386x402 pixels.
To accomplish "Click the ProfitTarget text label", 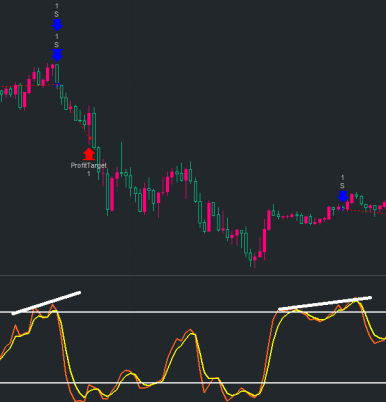I will pos(89,165).
